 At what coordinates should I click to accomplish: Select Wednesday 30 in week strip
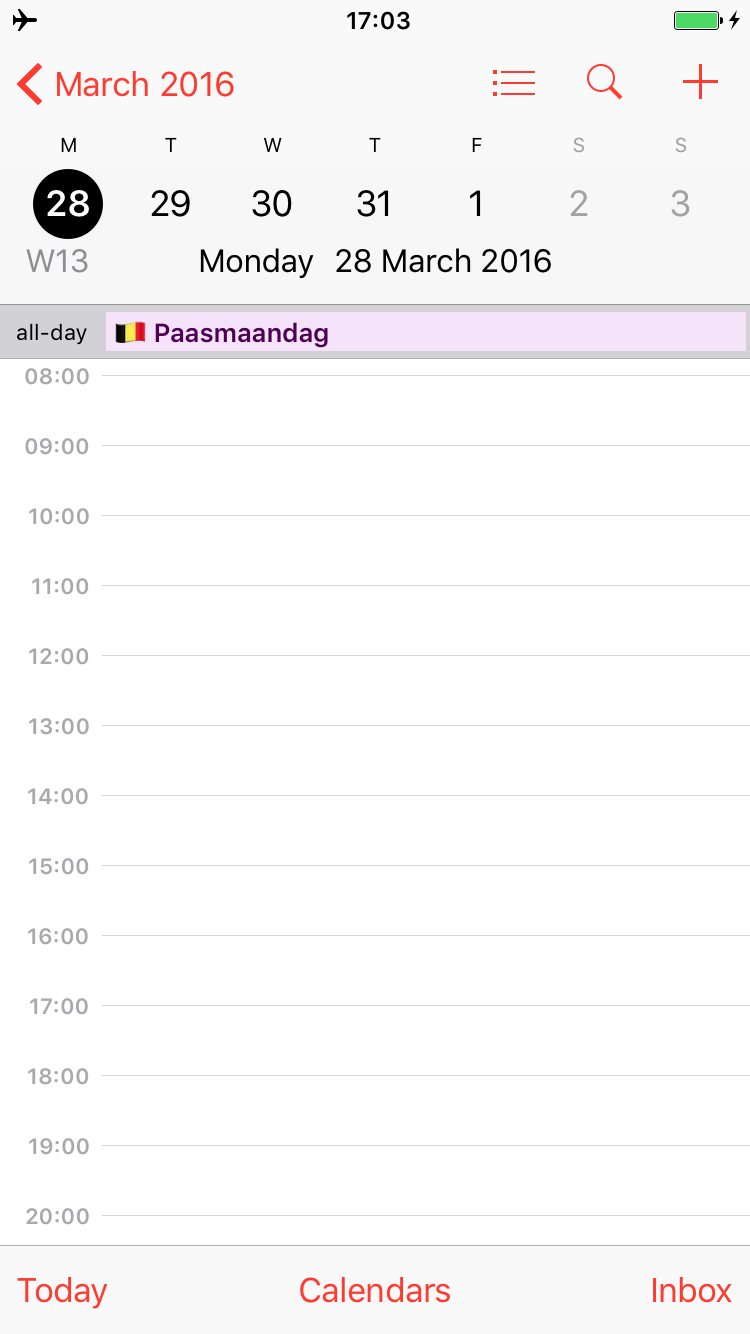272,204
